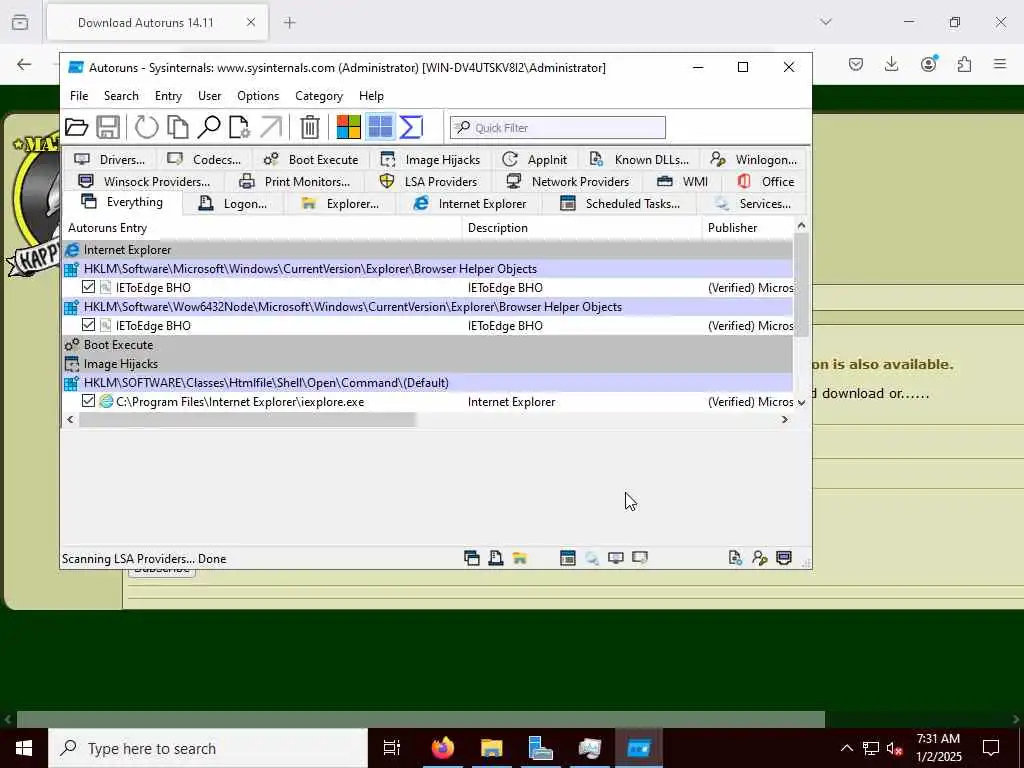Click the list's horizontal scroll right arrow
The image size is (1024, 768).
[x=785, y=420]
